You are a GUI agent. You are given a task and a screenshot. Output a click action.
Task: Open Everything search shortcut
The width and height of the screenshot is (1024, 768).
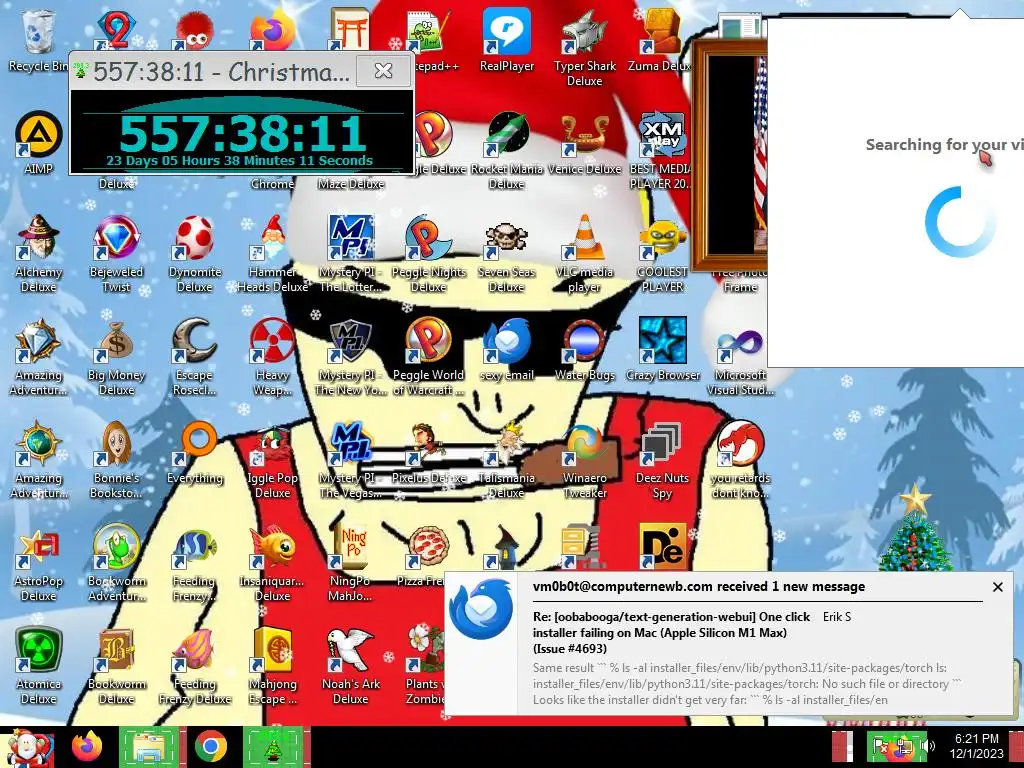click(195, 453)
